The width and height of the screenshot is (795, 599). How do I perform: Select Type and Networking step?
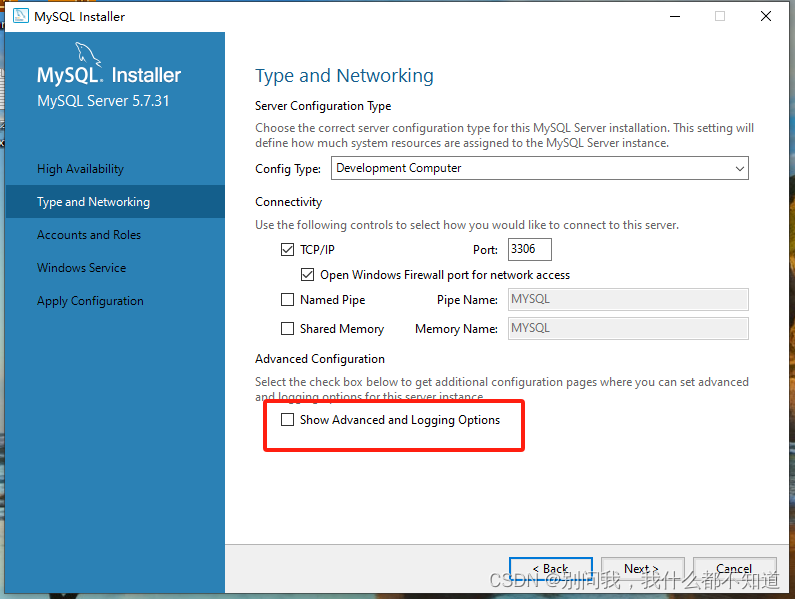coord(115,202)
